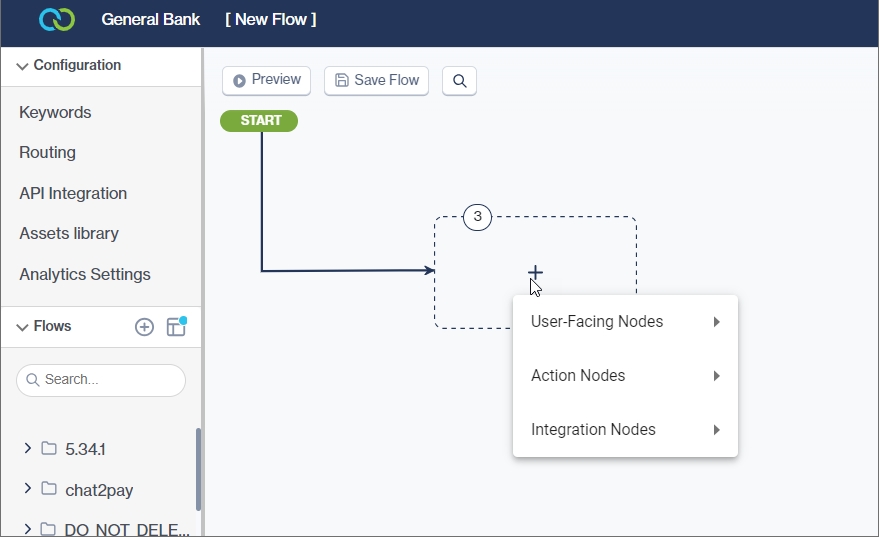This screenshot has height=537, width=879.
Task: Expand the chat2pay folder chevron
Action: (27, 489)
